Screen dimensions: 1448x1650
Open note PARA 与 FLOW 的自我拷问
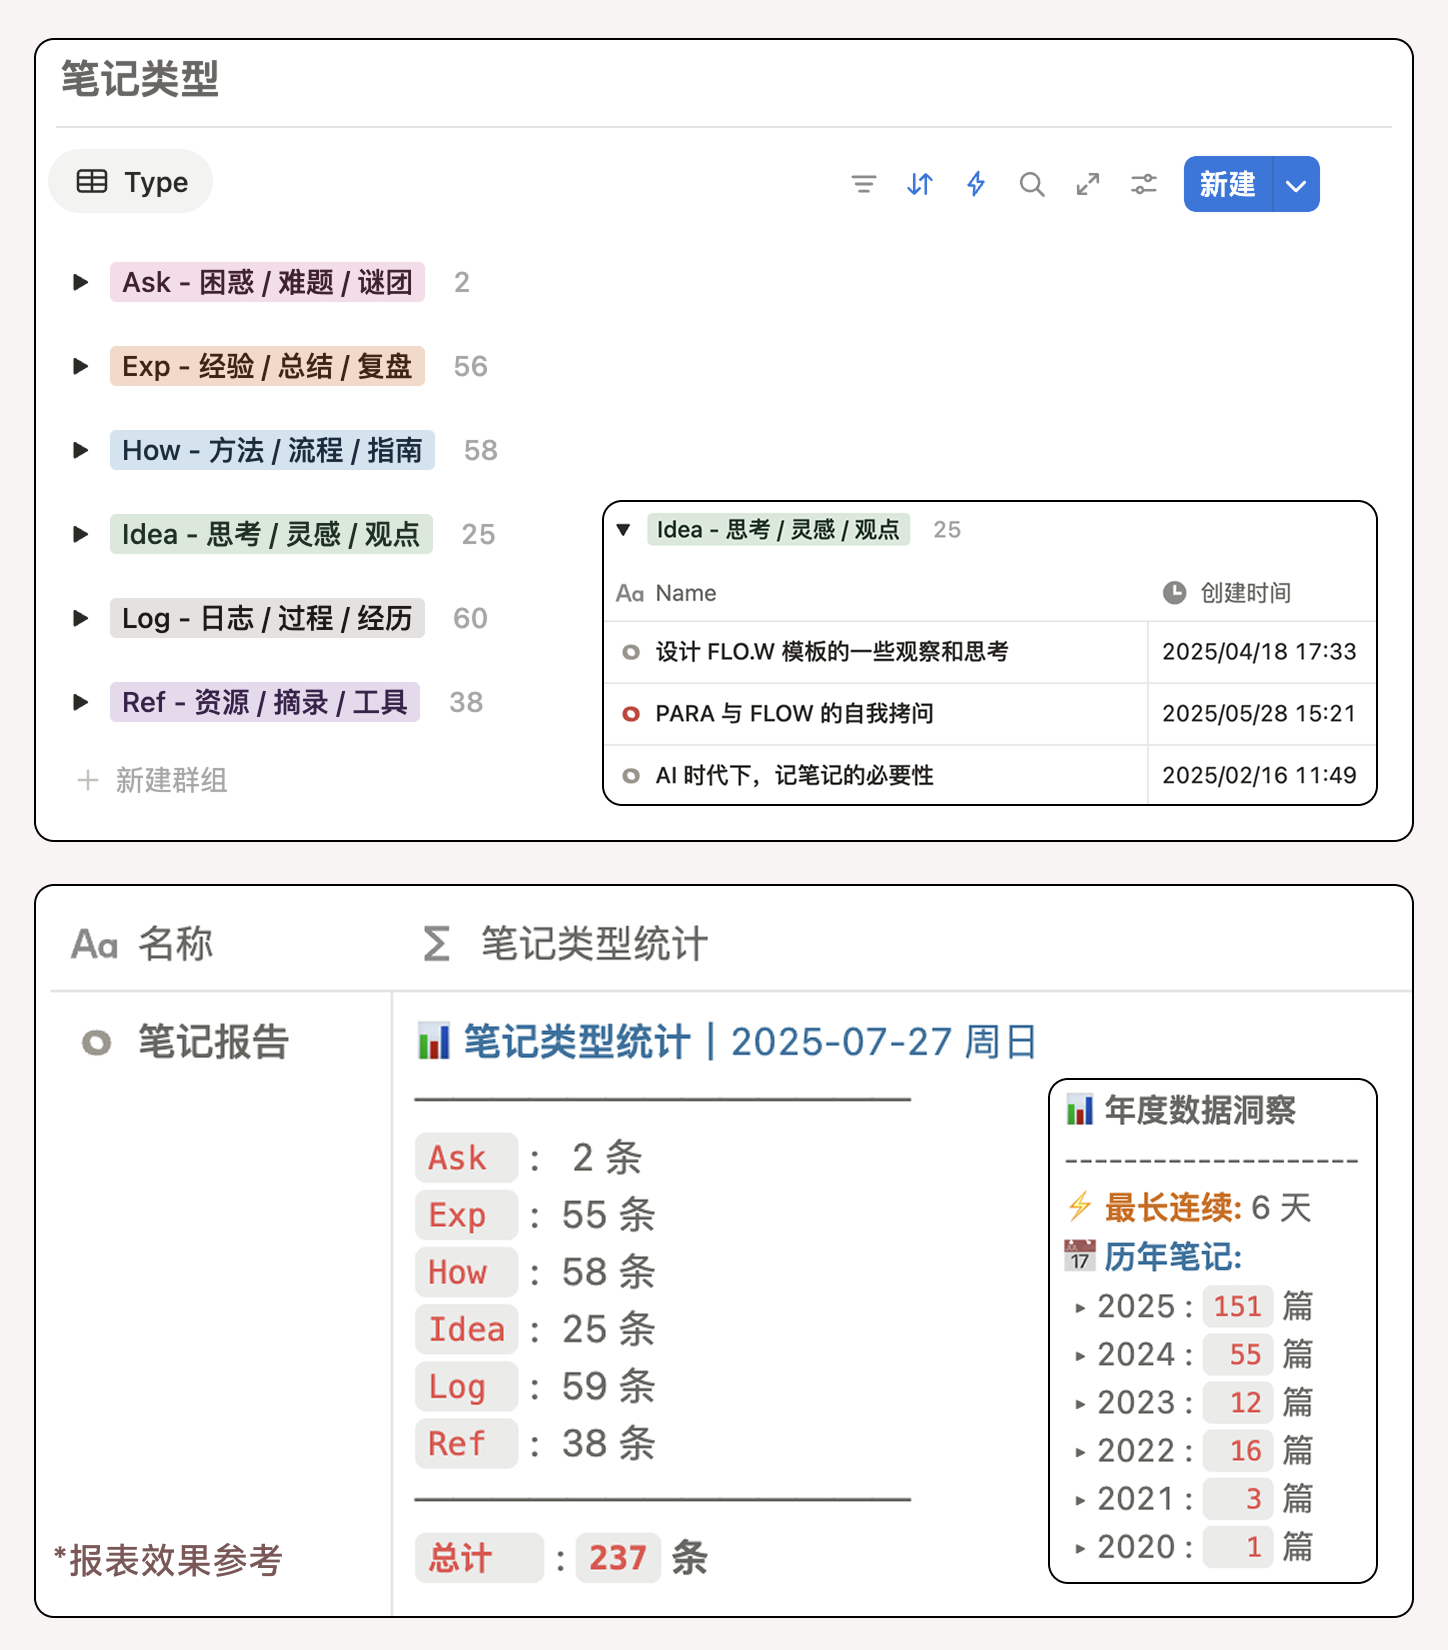[795, 714]
